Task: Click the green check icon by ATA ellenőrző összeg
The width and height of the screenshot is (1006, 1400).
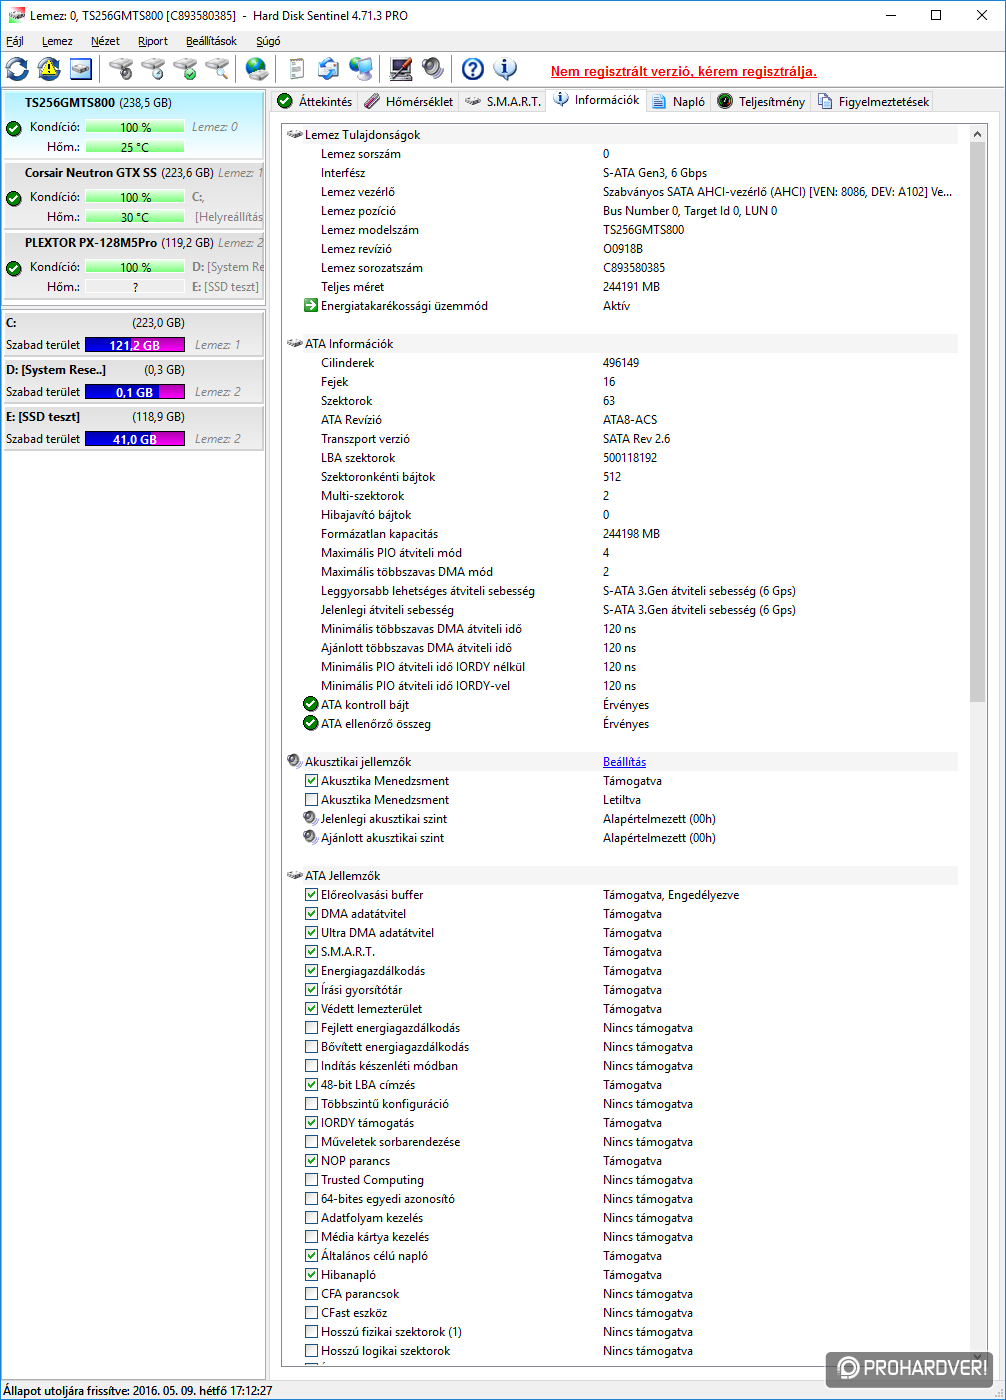Action: [x=311, y=724]
